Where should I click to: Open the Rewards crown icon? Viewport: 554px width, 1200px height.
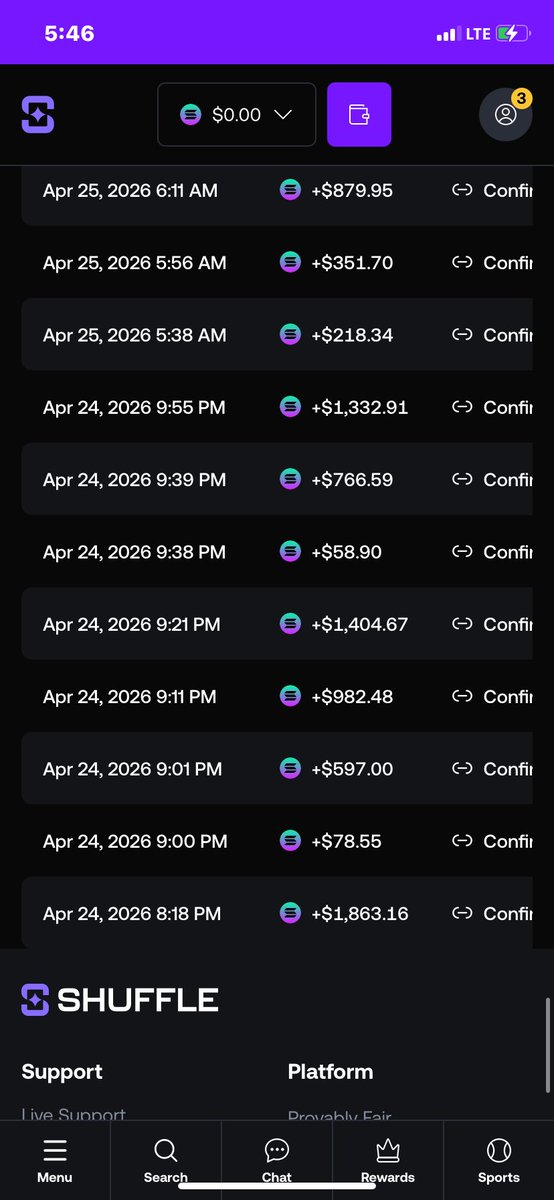tap(388, 1150)
